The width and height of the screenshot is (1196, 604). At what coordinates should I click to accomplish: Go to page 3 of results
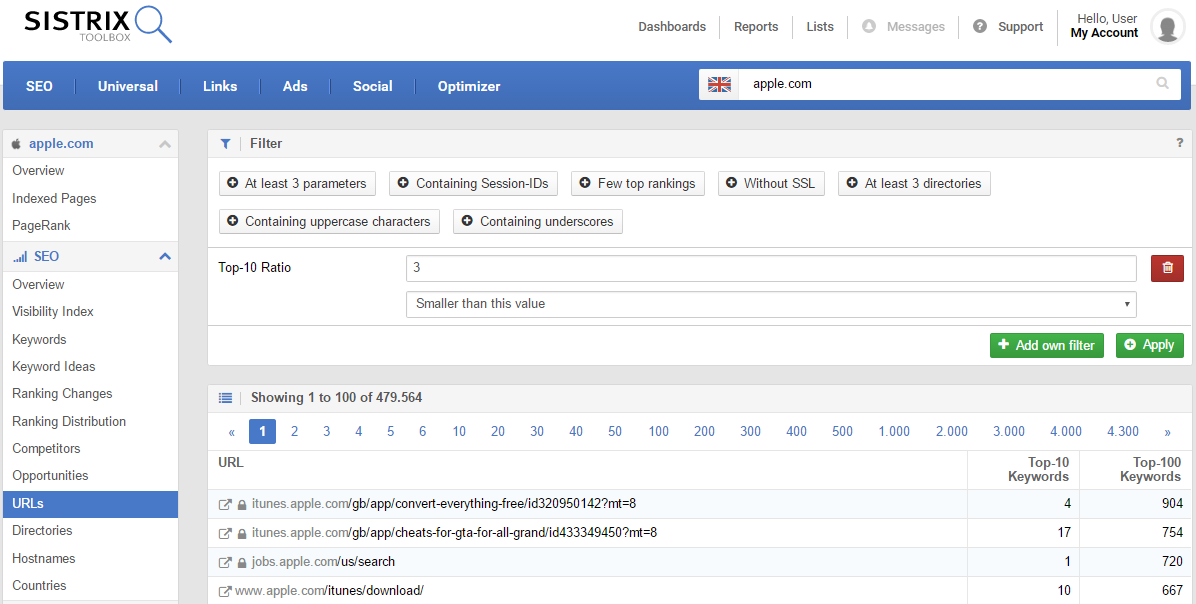(326, 432)
